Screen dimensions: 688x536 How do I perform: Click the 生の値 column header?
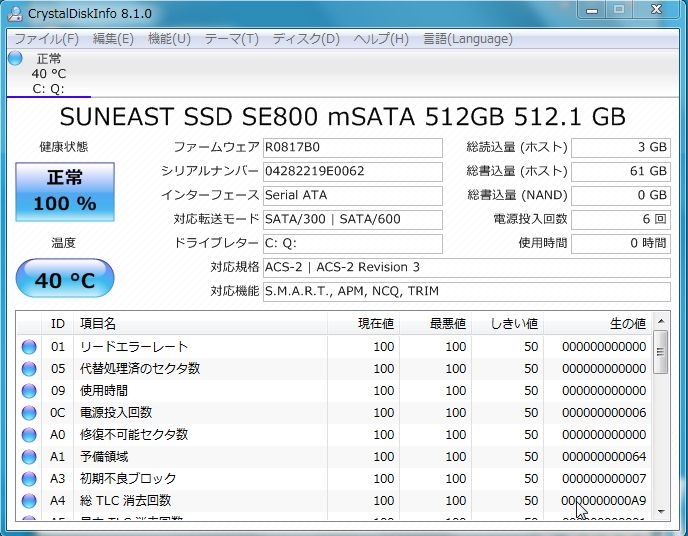(x=598, y=324)
